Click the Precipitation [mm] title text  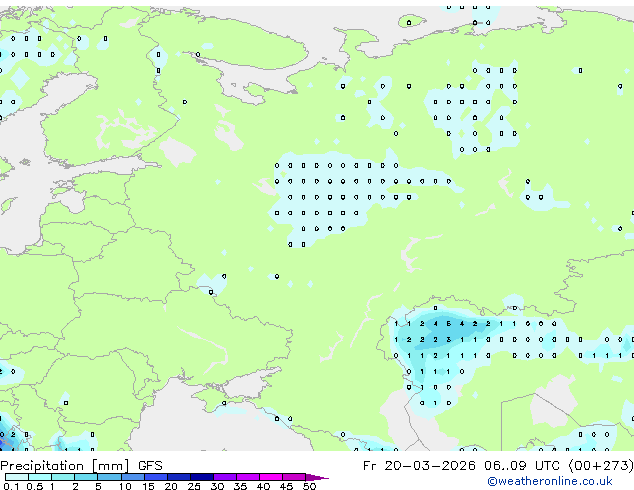(65, 466)
